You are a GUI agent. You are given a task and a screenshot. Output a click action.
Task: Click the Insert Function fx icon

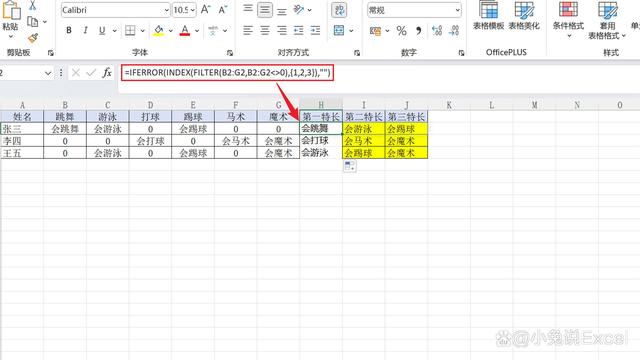[107, 73]
